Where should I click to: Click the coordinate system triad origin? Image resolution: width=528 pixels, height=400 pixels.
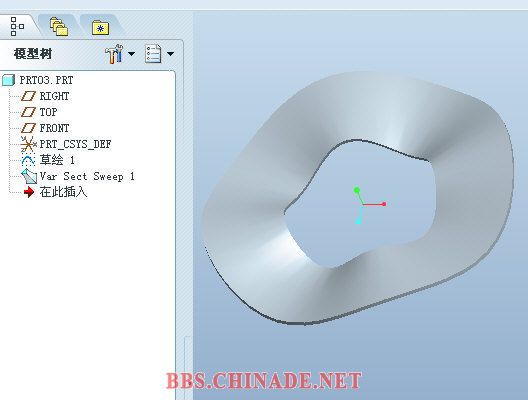pos(363,204)
